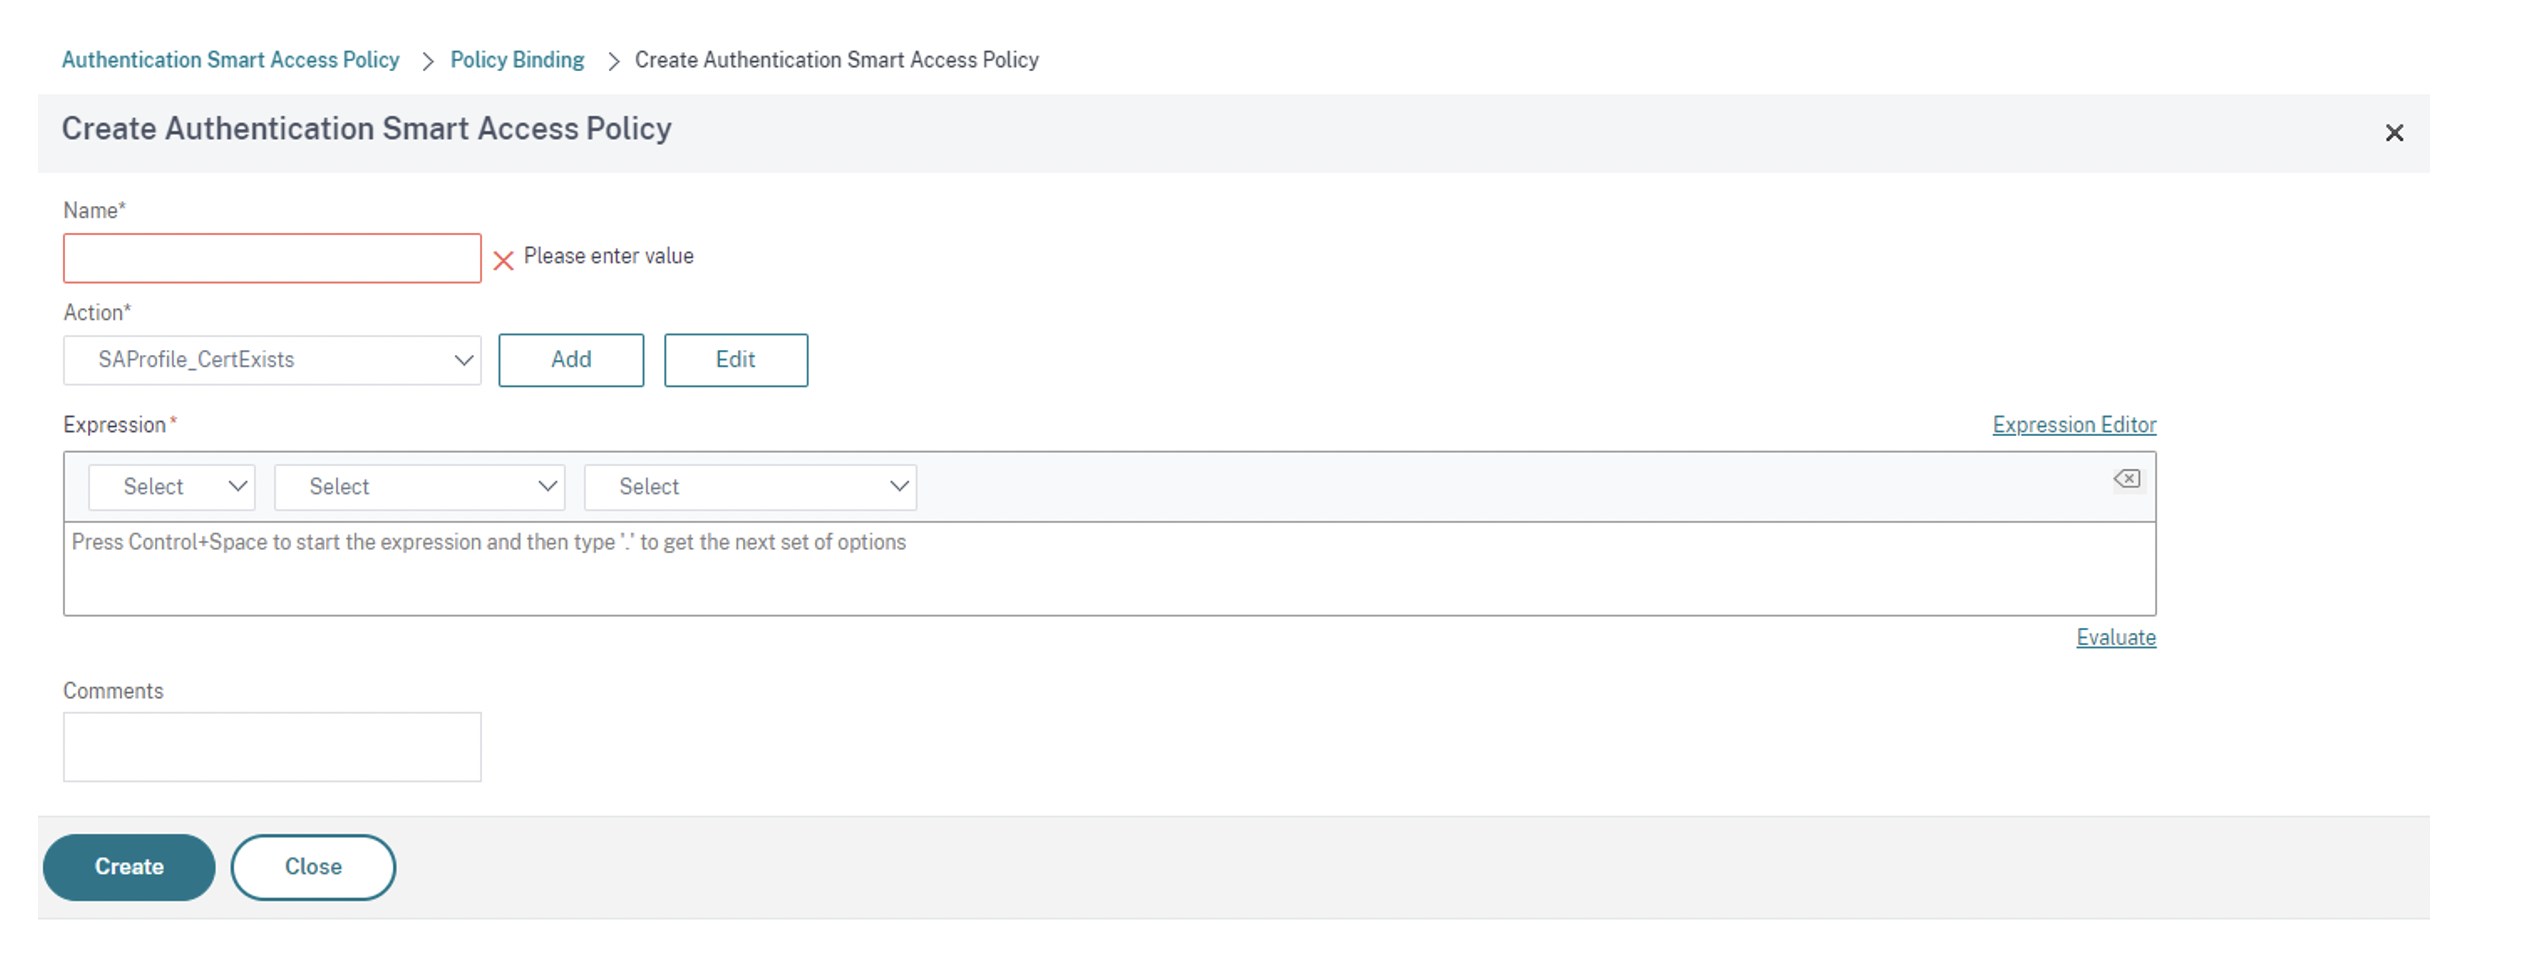Go to Authentication Smart Access Policy breadcrumb
2546x968 pixels.
point(230,60)
